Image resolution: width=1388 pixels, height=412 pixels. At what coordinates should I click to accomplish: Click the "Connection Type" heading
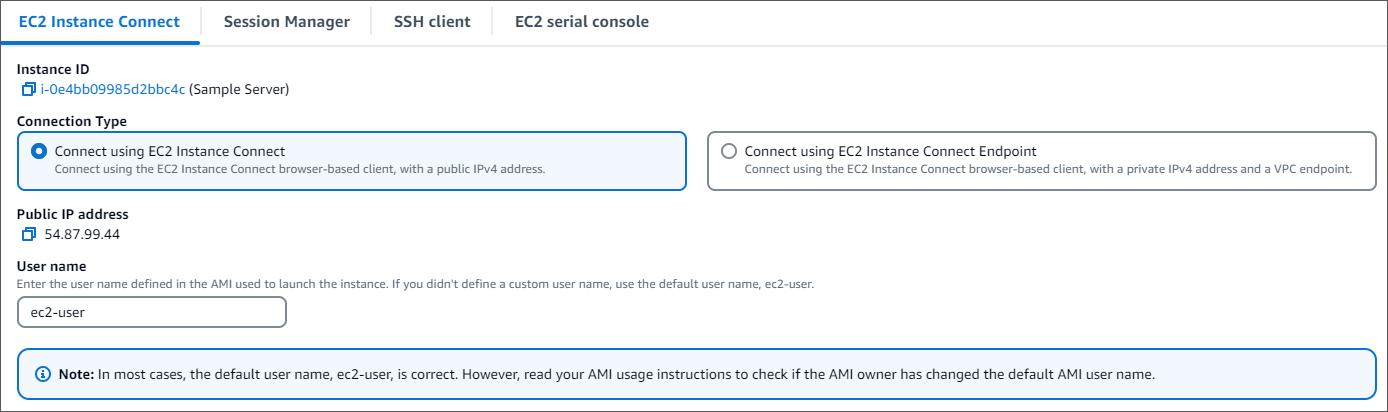pyautogui.click(x=72, y=122)
